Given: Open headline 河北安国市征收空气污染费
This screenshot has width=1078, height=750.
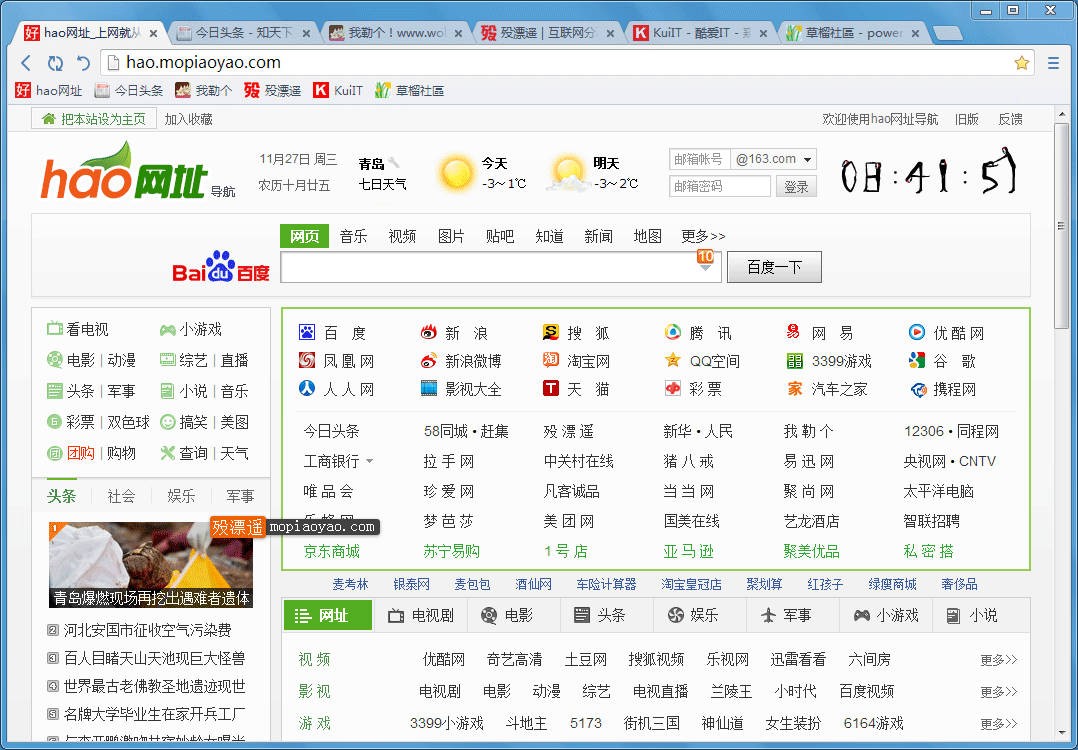Looking at the screenshot, I should coord(147,630).
